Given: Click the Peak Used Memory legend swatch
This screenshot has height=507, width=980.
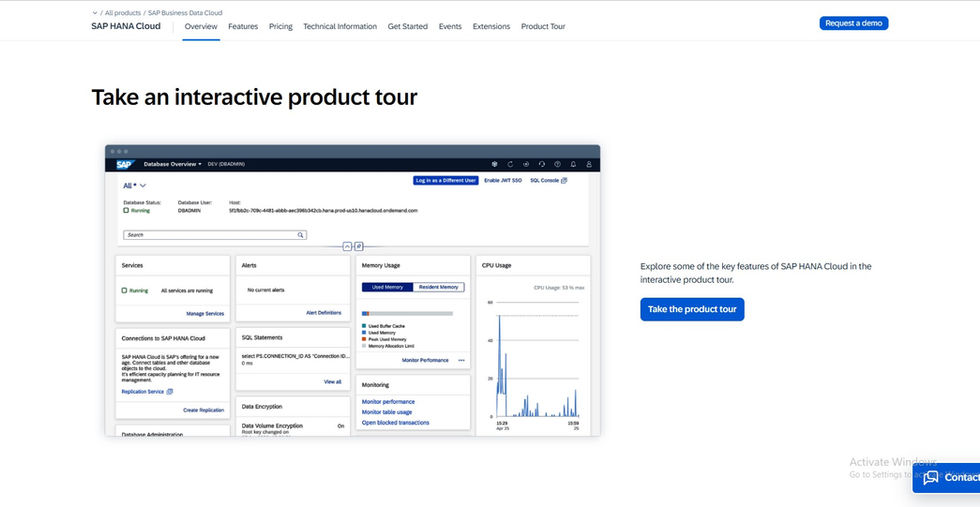Looking at the screenshot, I should pos(364,339).
